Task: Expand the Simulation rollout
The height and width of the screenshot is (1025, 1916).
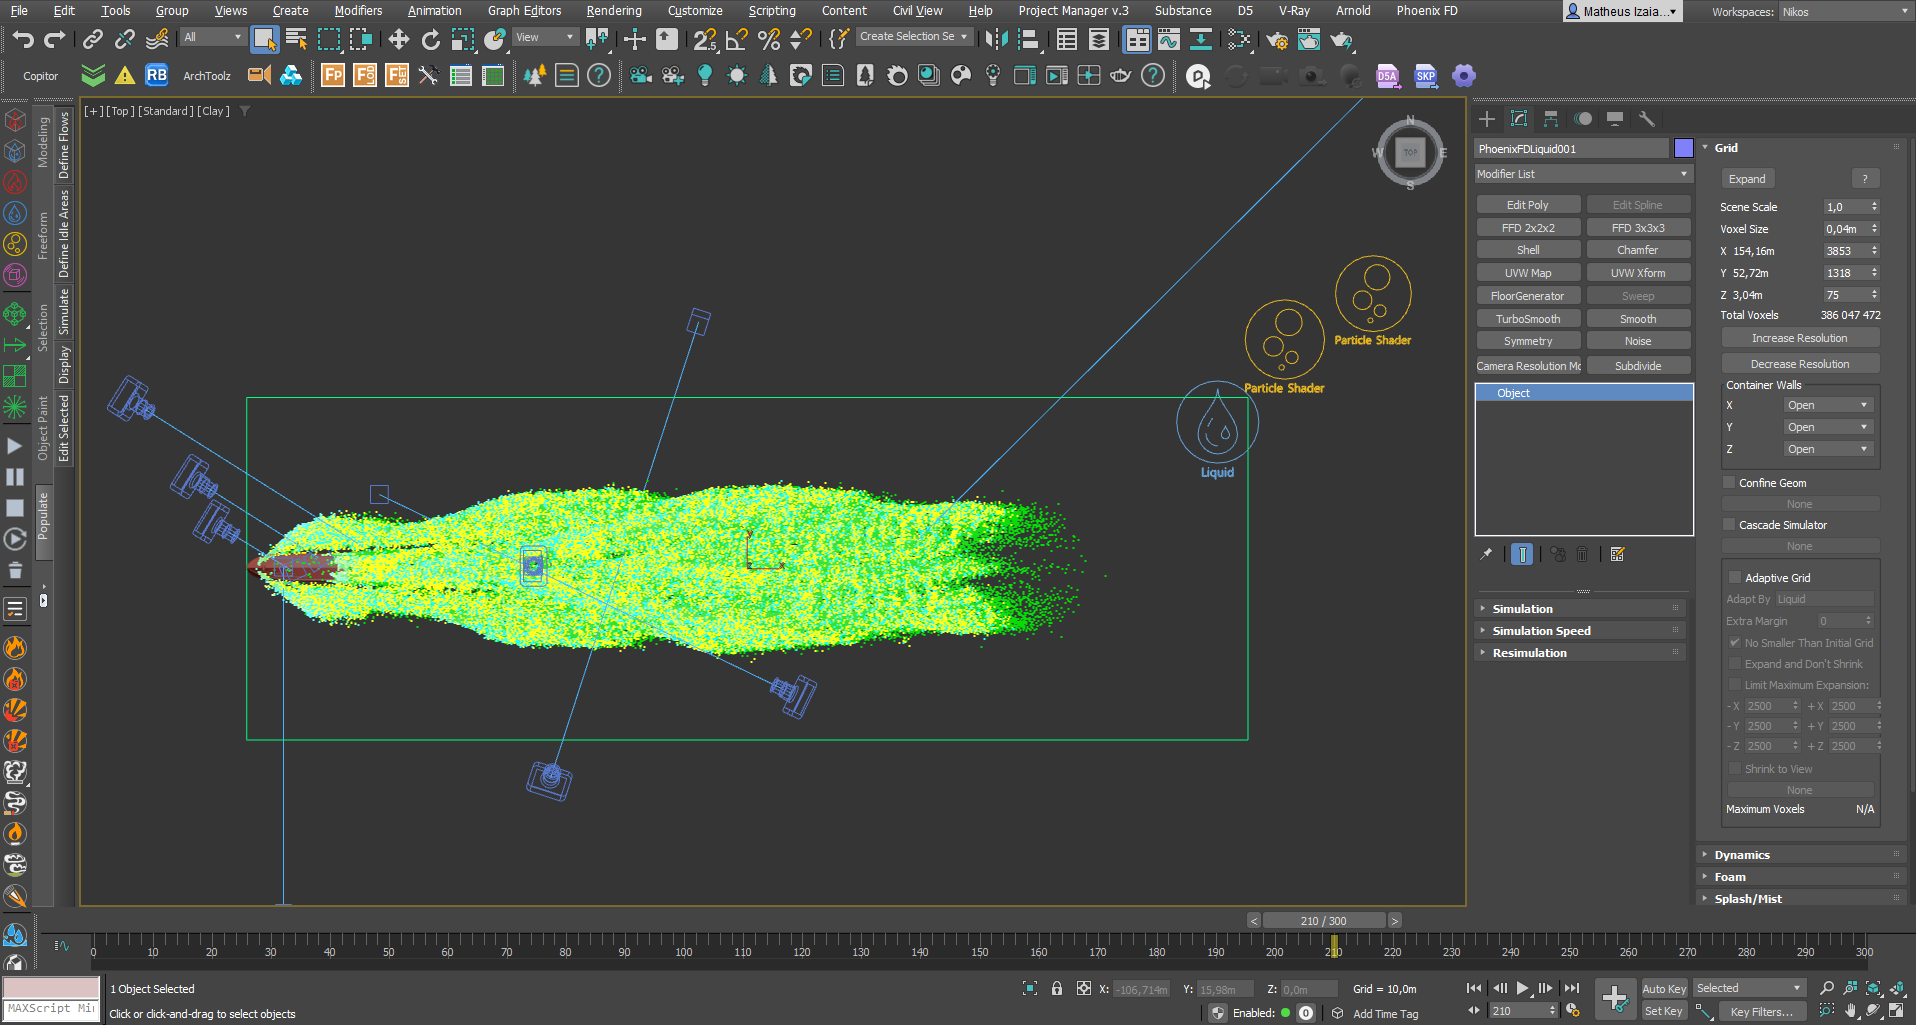Action: tap(1580, 609)
